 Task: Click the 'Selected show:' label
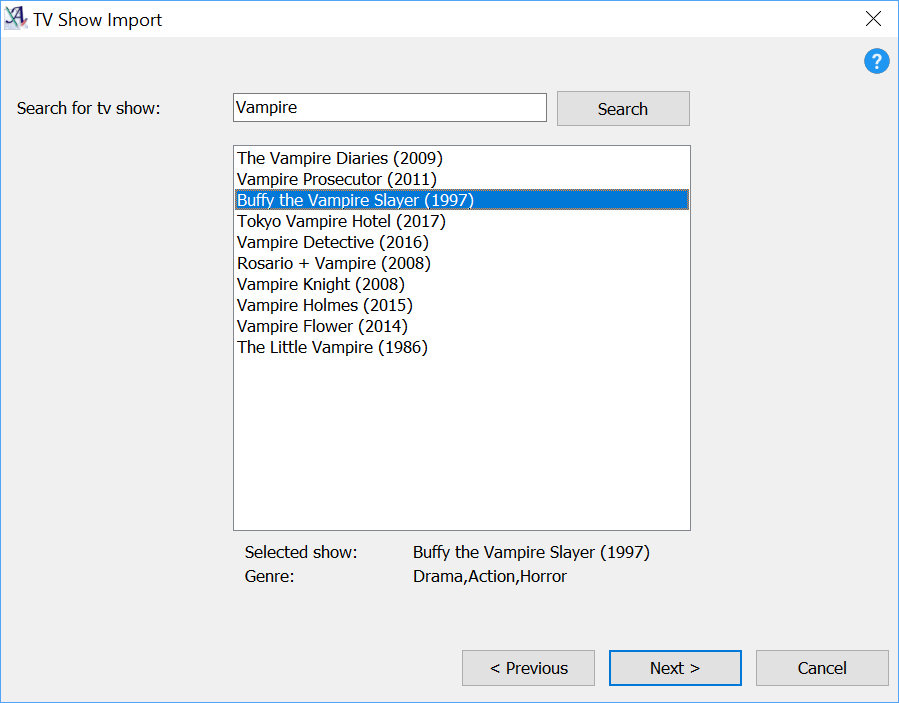[x=301, y=552]
